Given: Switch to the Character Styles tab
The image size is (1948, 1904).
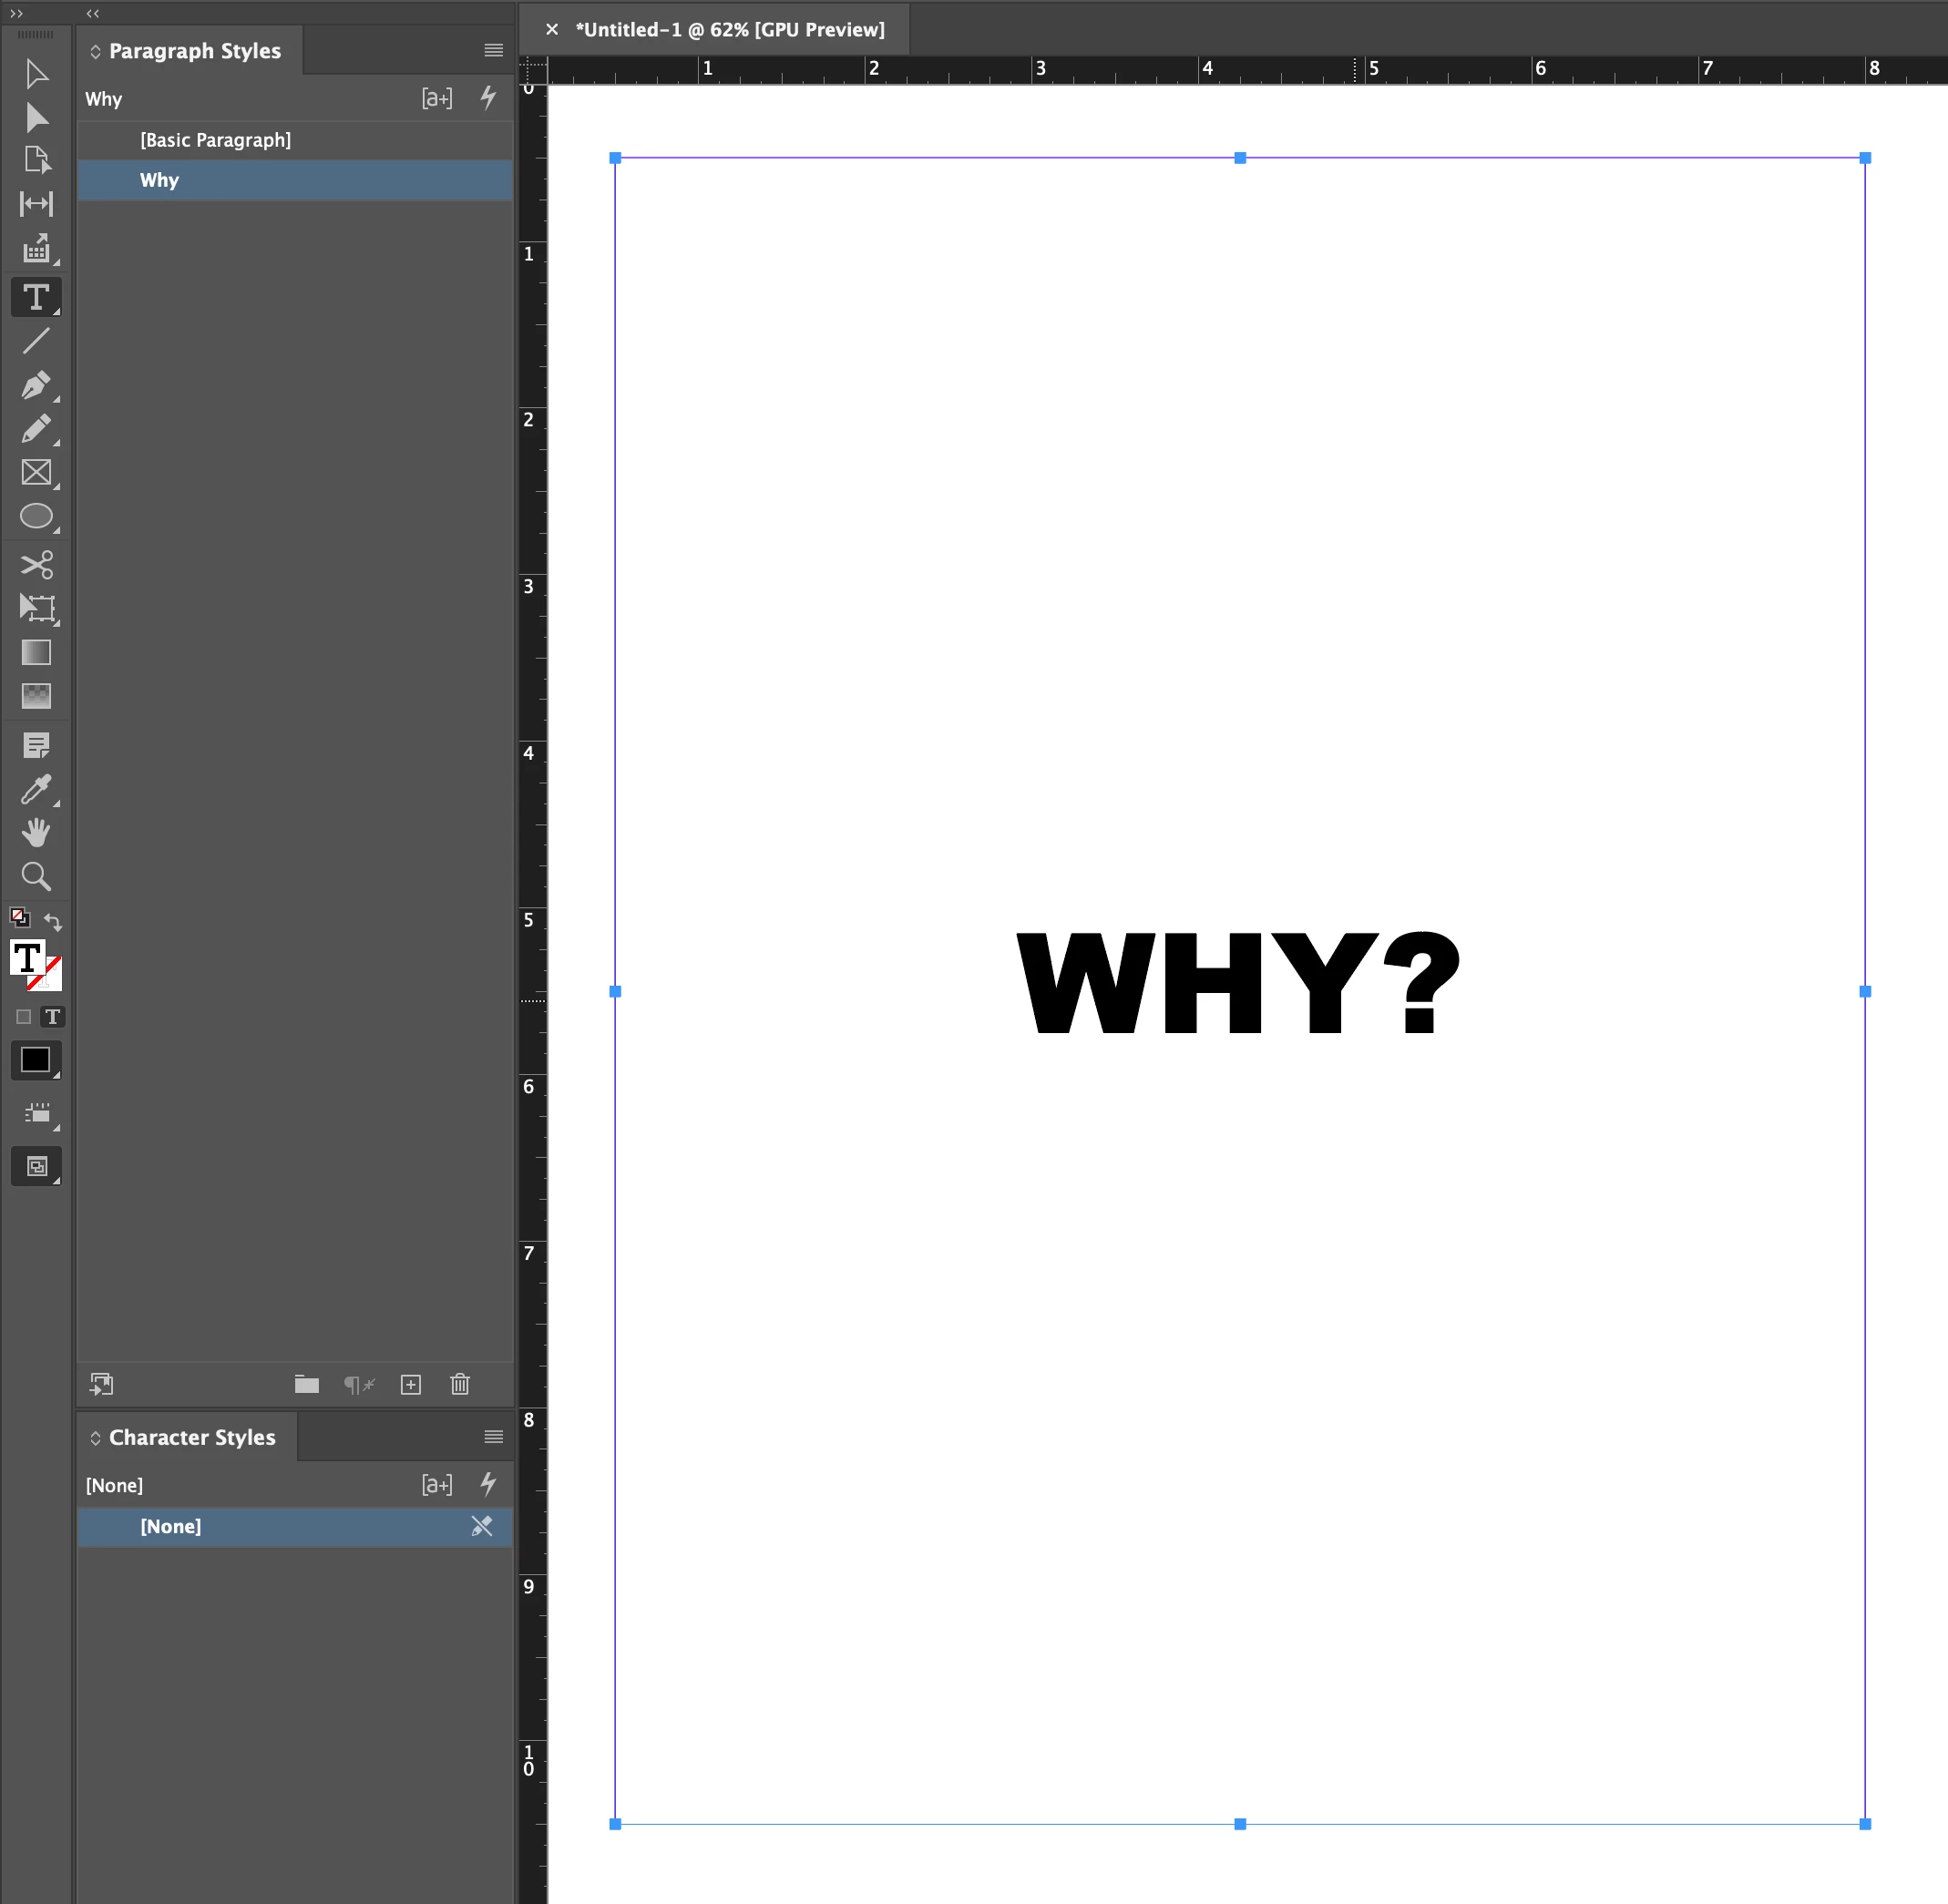Looking at the screenshot, I should (191, 1437).
